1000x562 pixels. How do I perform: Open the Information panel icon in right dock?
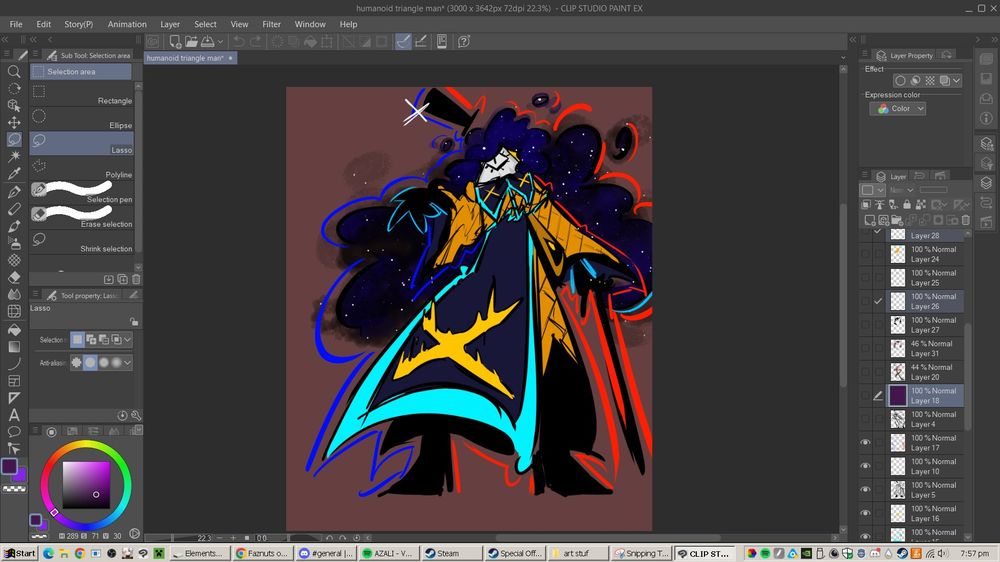pyautogui.click(x=986, y=118)
